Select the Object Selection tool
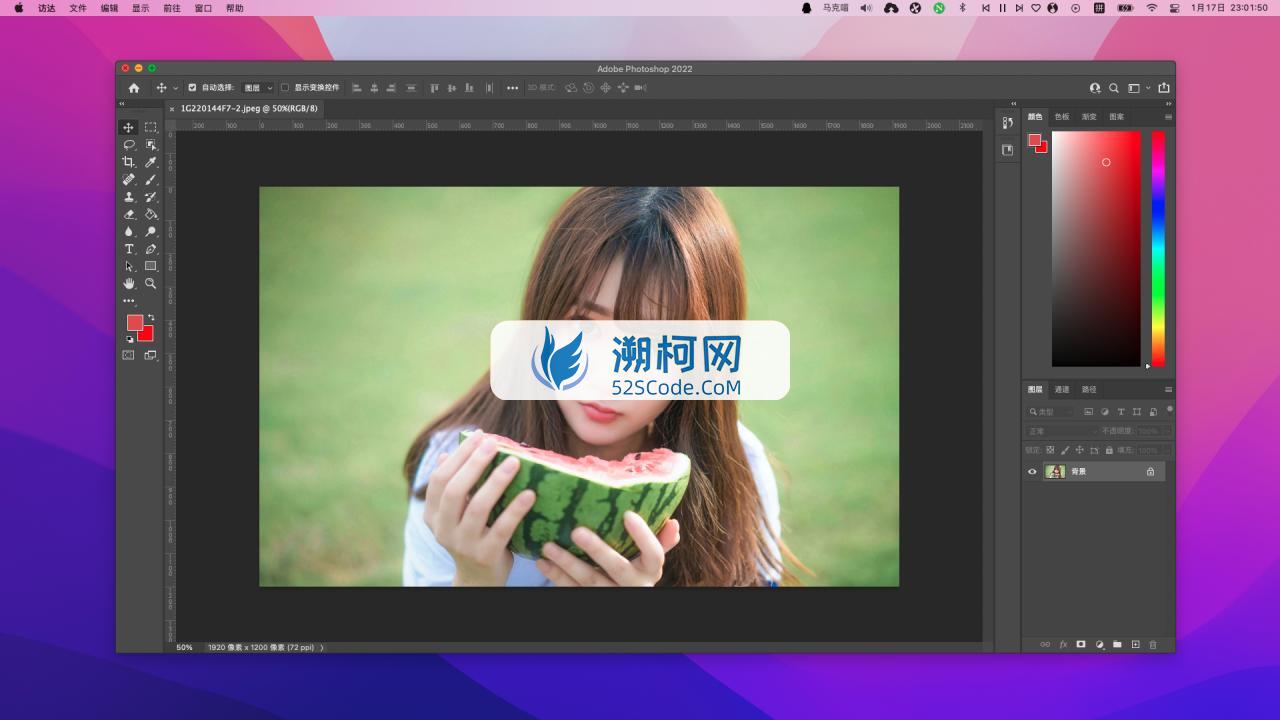The width and height of the screenshot is (1280, 720). click(x=151, y=145)
